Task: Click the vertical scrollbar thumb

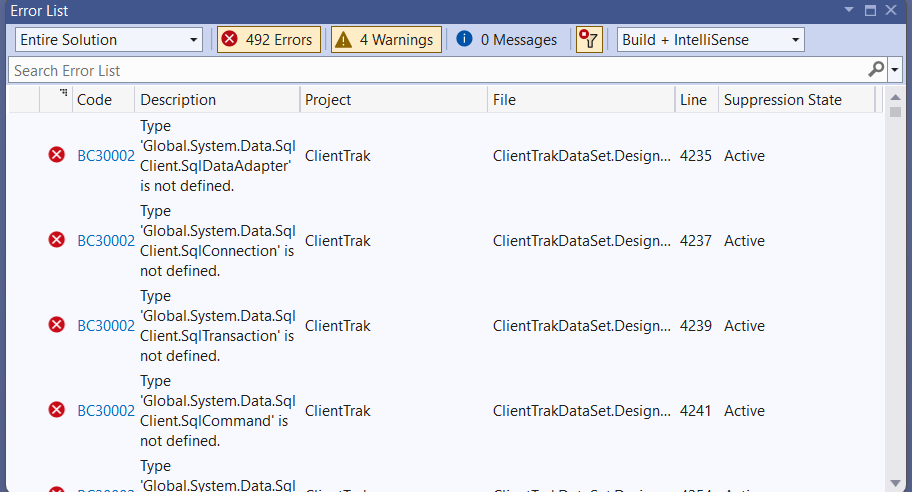Action: click(x=896, y=112)
